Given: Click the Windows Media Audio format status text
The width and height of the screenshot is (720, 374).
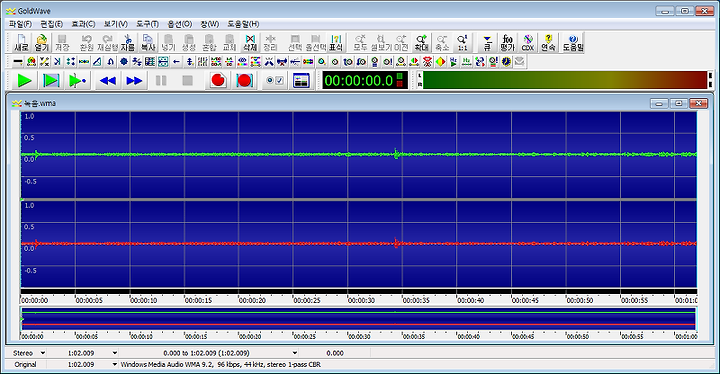Looking at the screenshot, I should tap(220, 364).
